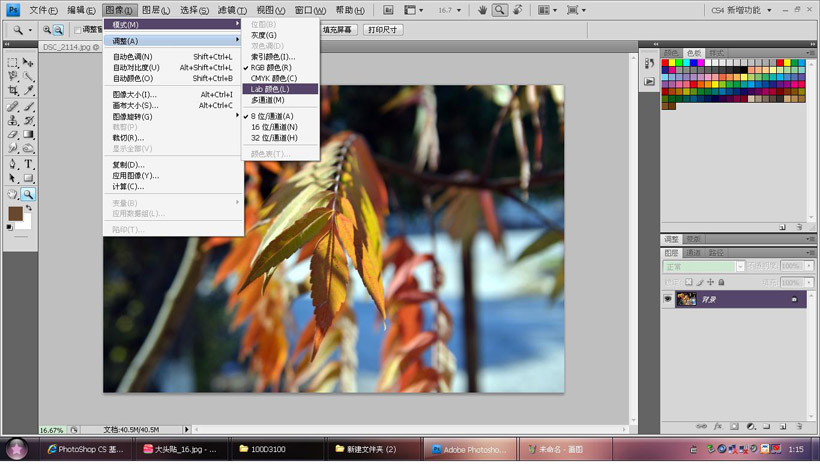The image size is (820, 467).
Task: Click the Rotate View tool in top bar
Action: [517, 10]
